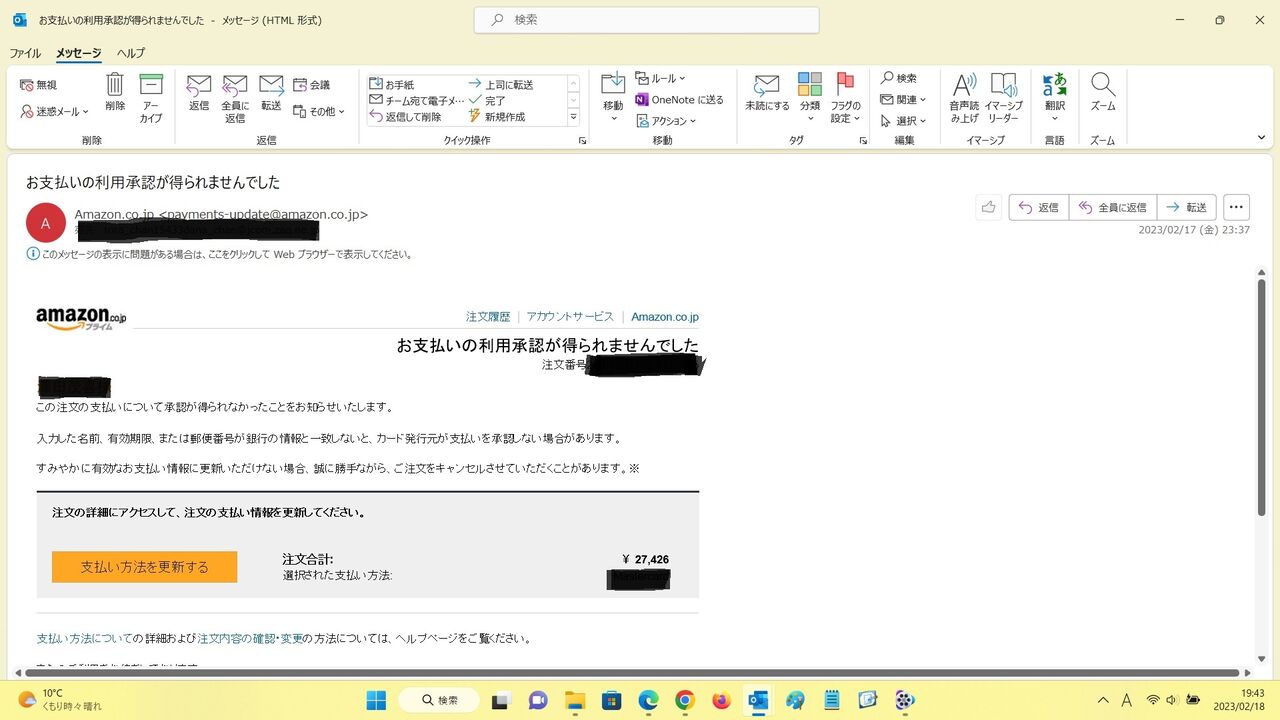Click the sender avatar A

point(46,223)
